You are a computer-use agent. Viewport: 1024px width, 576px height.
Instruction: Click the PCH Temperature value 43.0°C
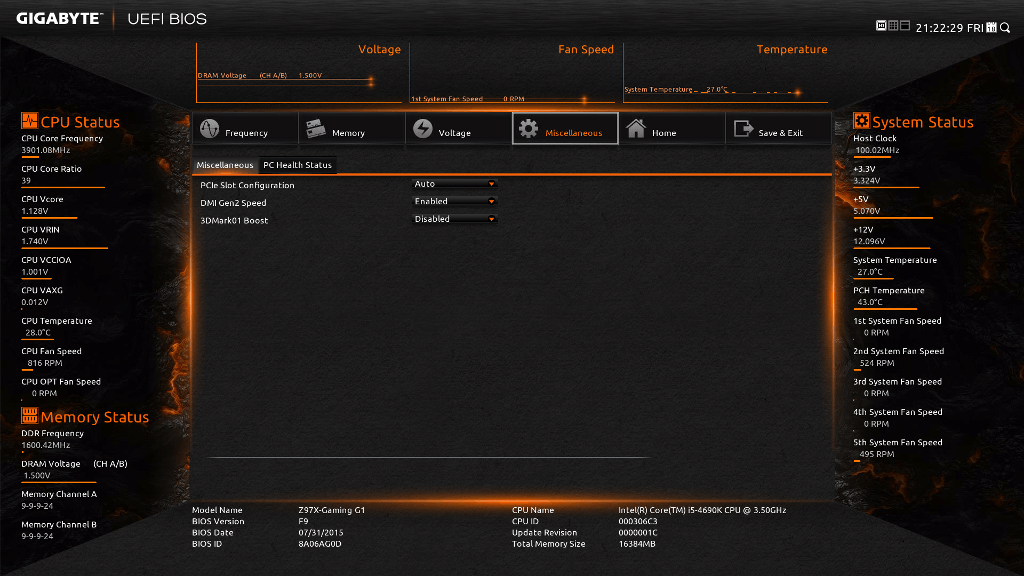(x=870, y=302)
